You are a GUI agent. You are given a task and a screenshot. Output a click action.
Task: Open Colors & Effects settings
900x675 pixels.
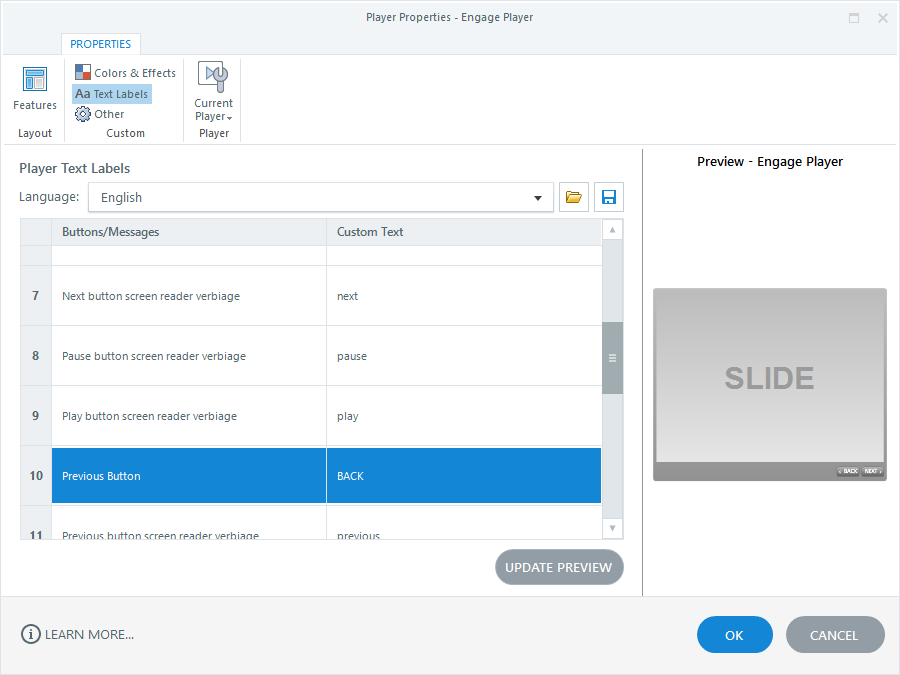pos(125,73)
